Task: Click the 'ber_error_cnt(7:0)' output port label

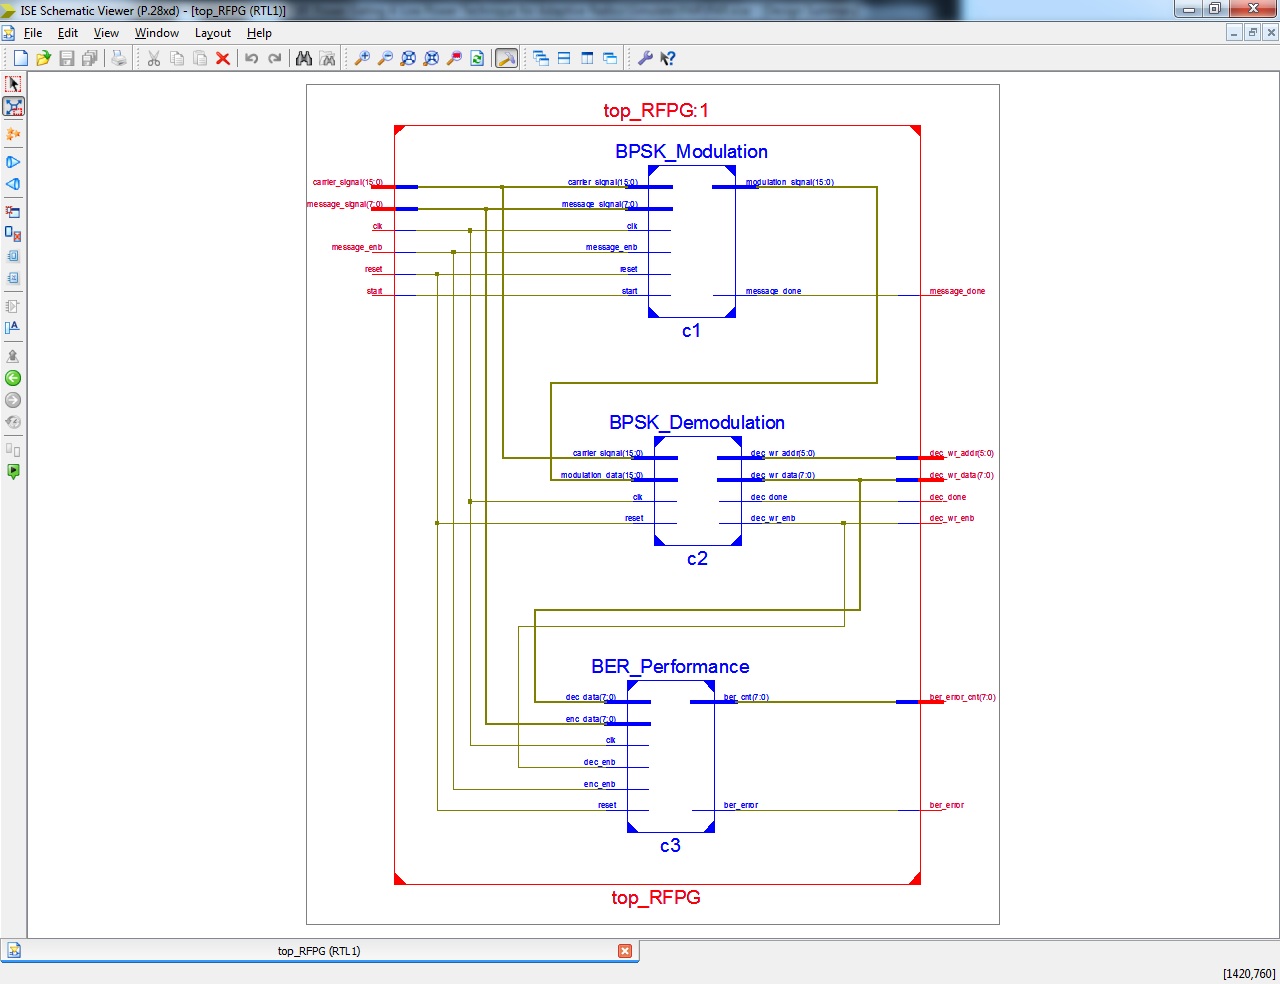Action: point(962,697)
